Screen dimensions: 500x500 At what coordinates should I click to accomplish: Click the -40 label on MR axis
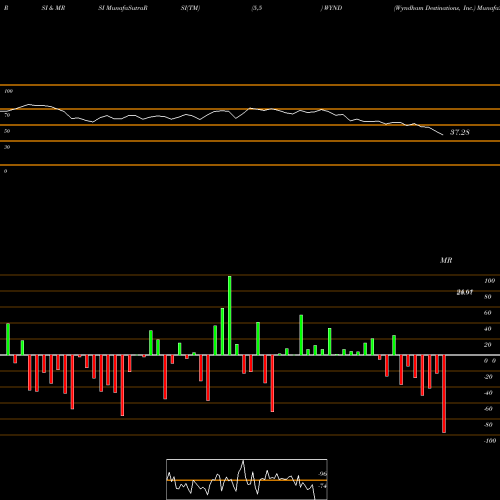click(488, 393)
